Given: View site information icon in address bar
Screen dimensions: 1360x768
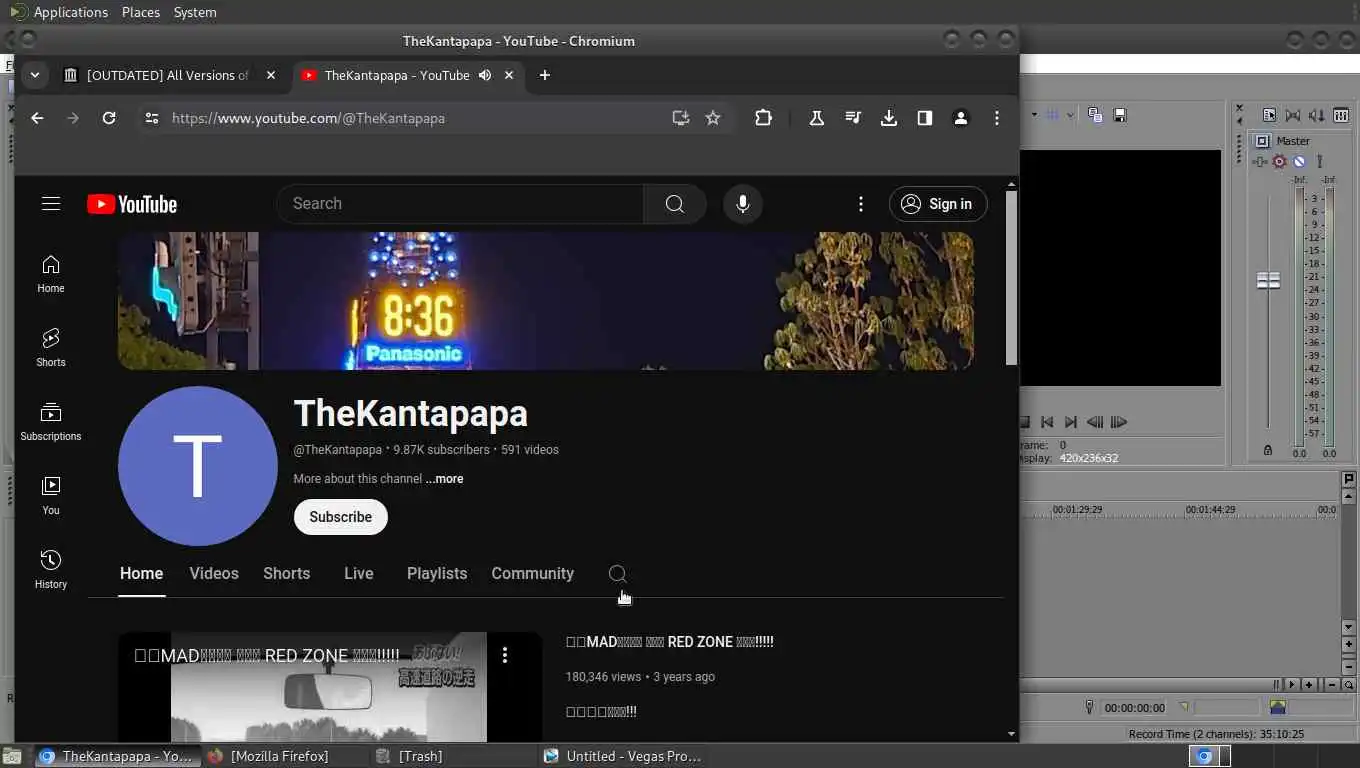Looking at the screenshot, I should point(152,118).
